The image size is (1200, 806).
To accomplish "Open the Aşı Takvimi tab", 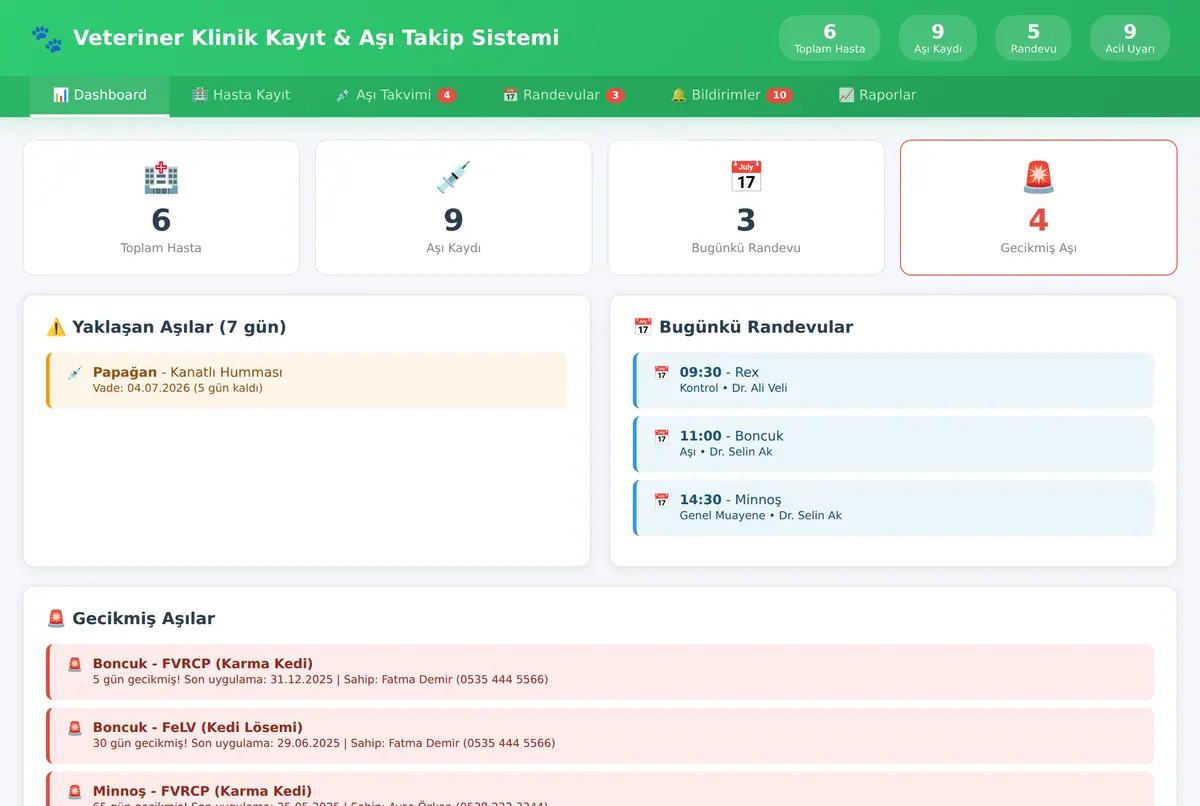I will click(x=396, y=95).
